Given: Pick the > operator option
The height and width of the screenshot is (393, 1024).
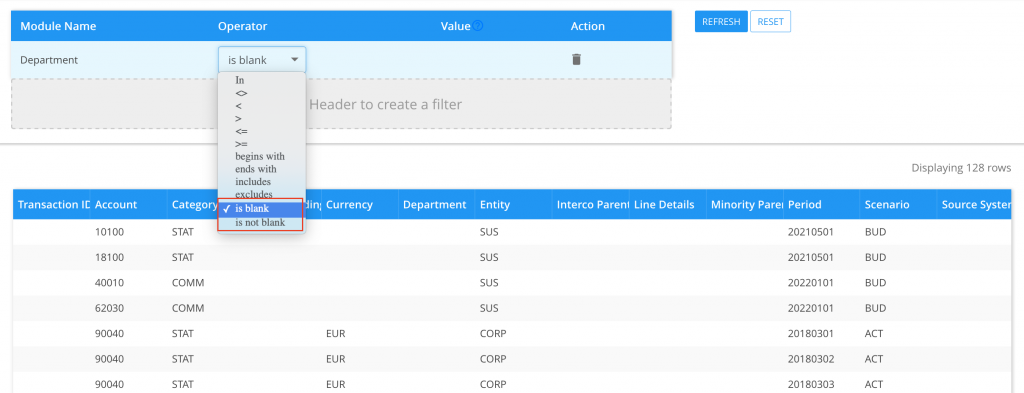Looking at the screenshot, I should point(238,119).
